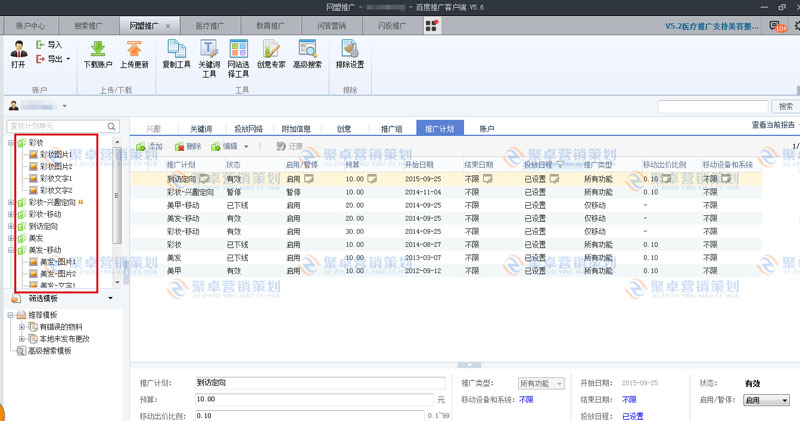
Task: Expand the 彩妆-兴趣定向 tree node
Action: (11, 203)
